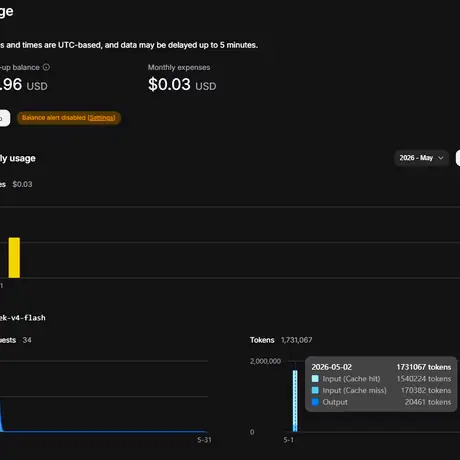The height and width of the screenshot is (460, 460).
Task: Click the 5-1 date marker on tokens chart
Action: pyautogui.click(x=289, y=440)
